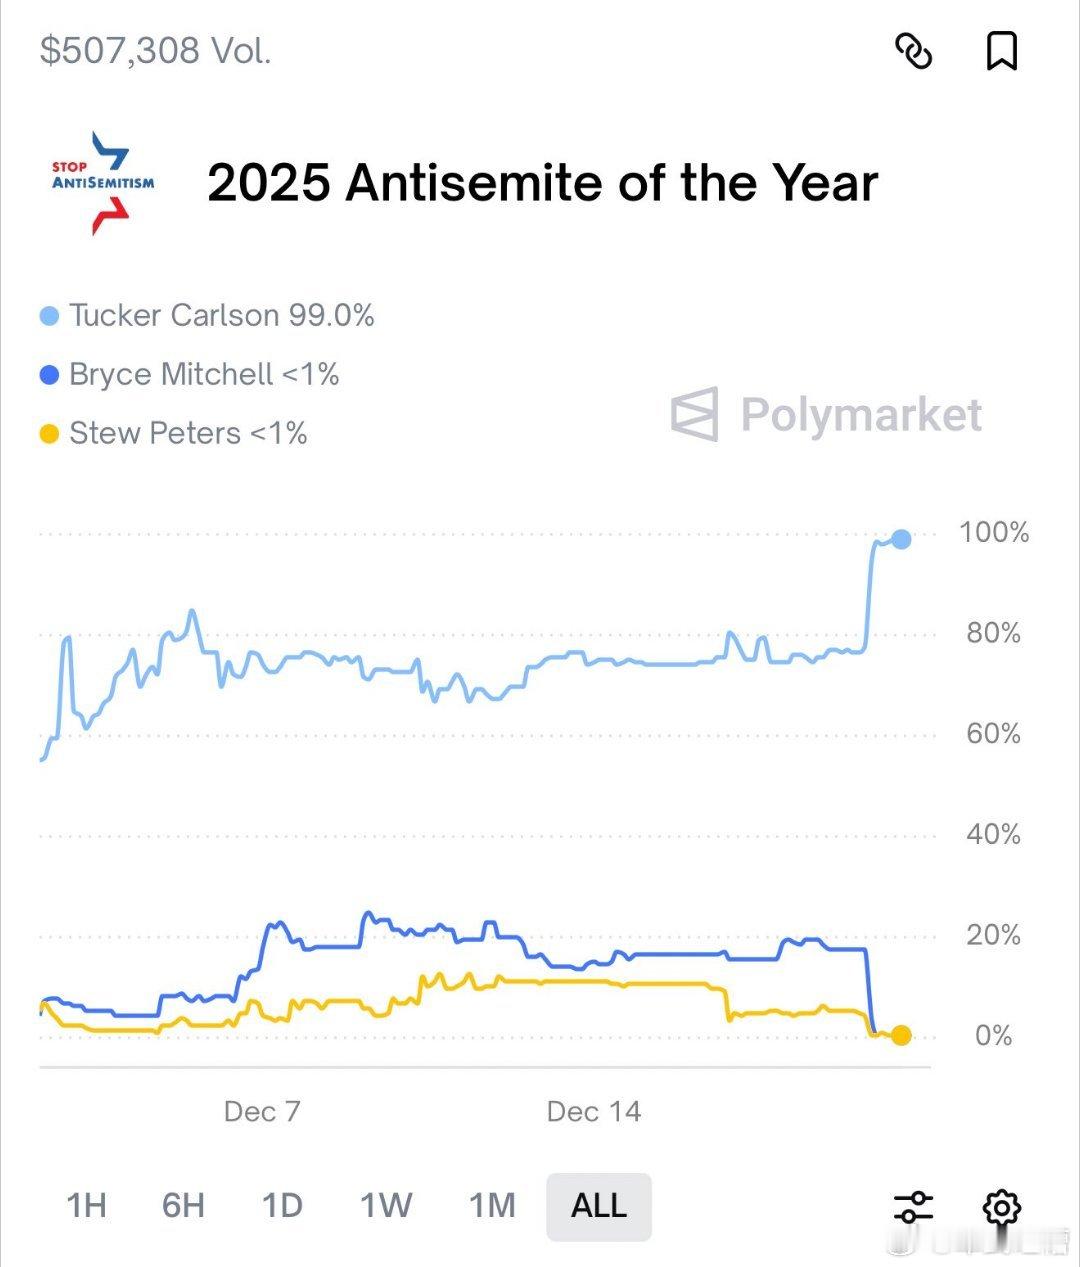Select the 1H time range

pos(87,1206)
